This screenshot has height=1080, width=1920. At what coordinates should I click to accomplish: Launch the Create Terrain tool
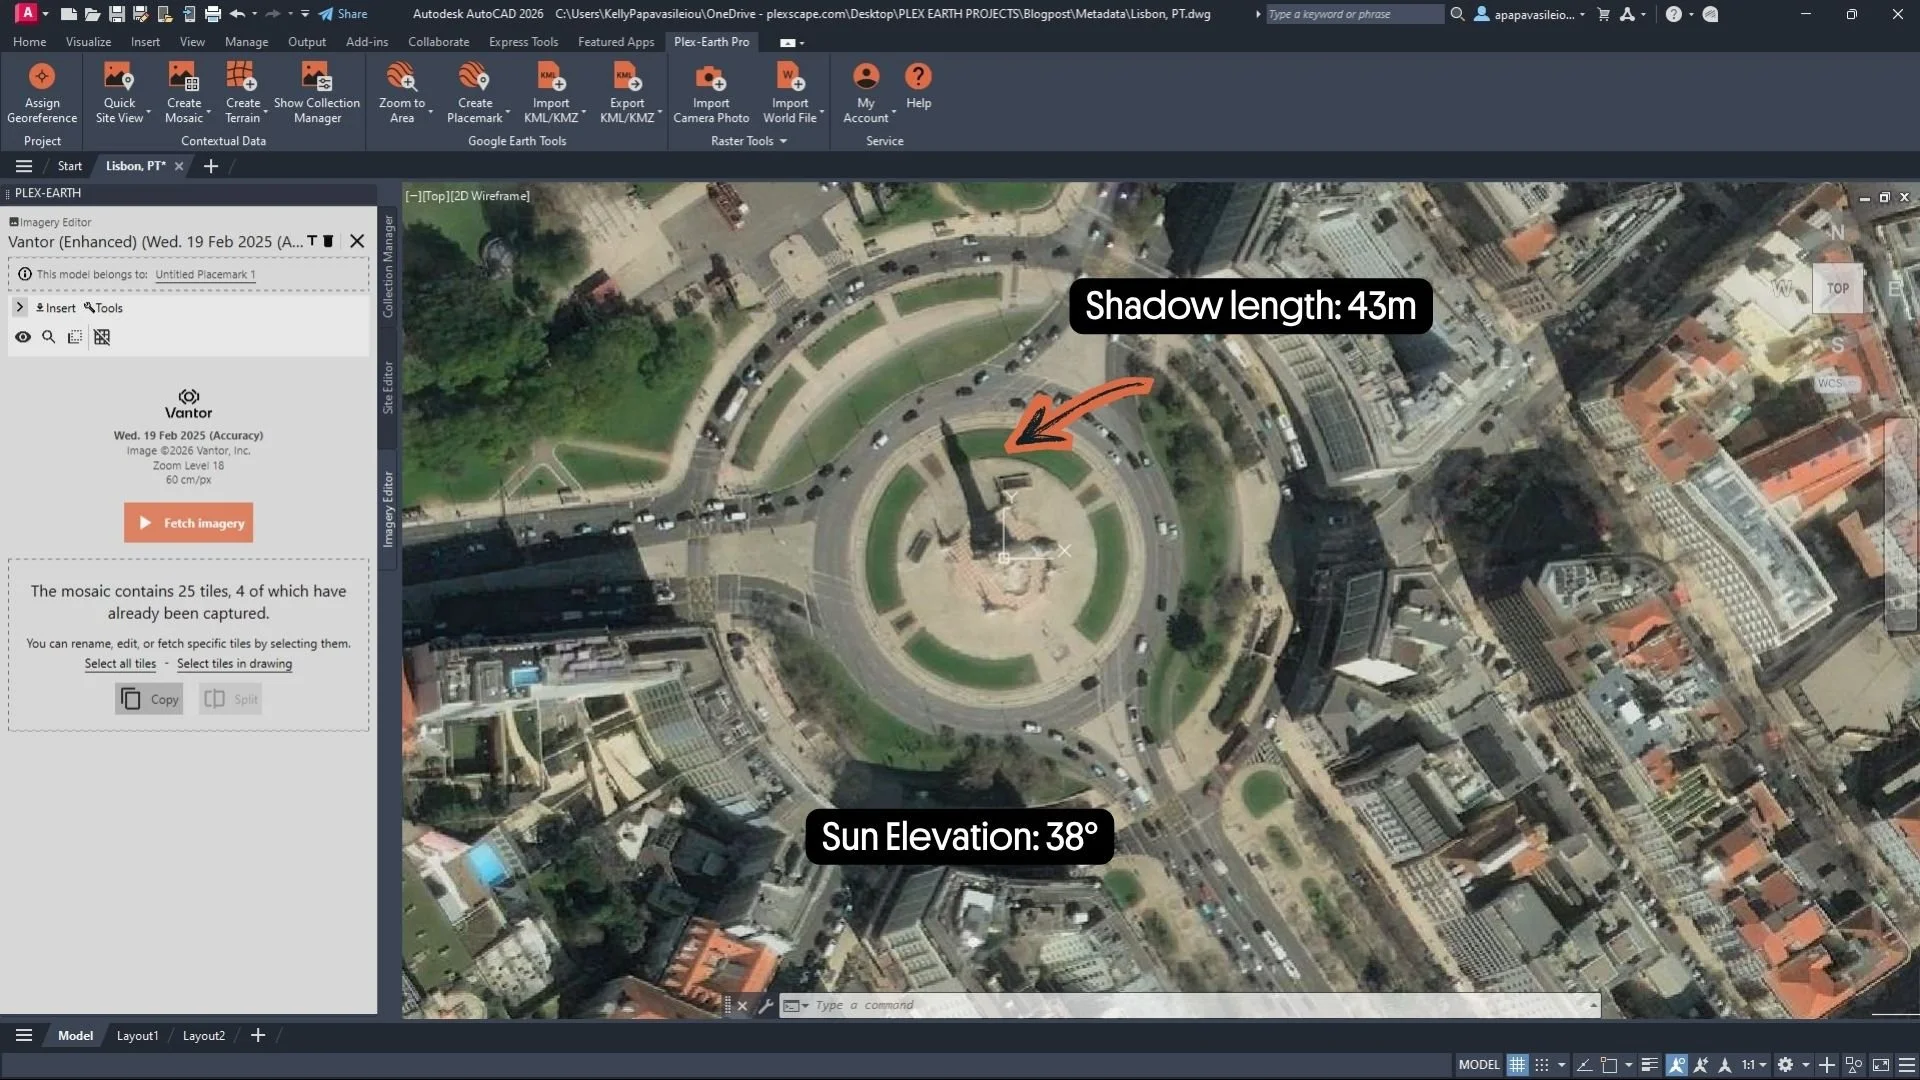point(242,93)
